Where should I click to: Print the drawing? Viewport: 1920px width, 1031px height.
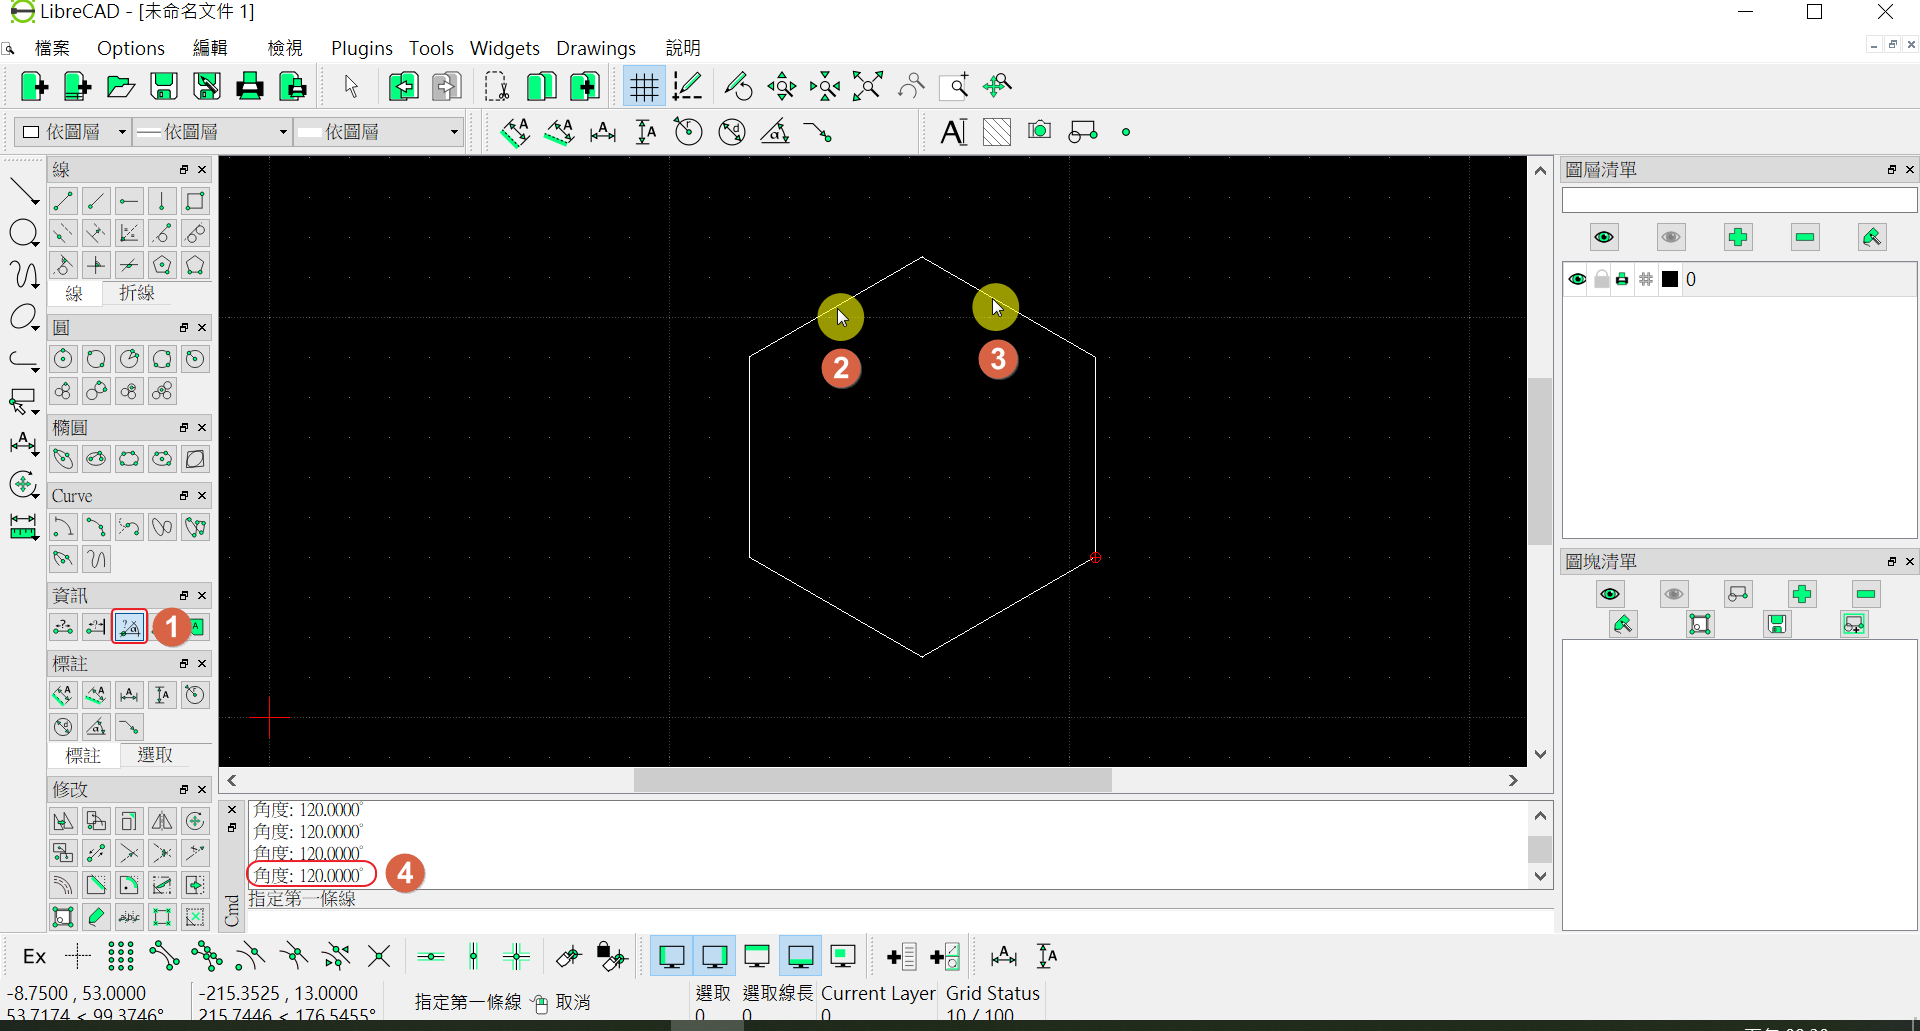[x=250, y=87]
